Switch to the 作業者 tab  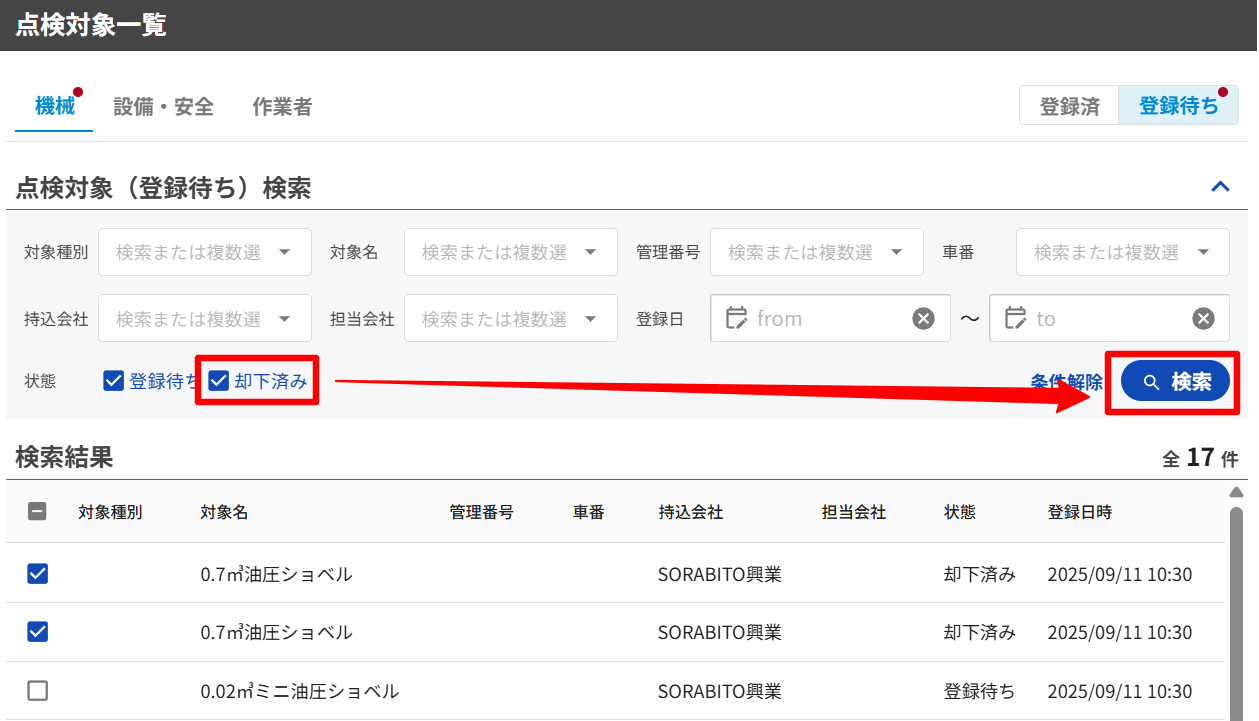point(282,107)
